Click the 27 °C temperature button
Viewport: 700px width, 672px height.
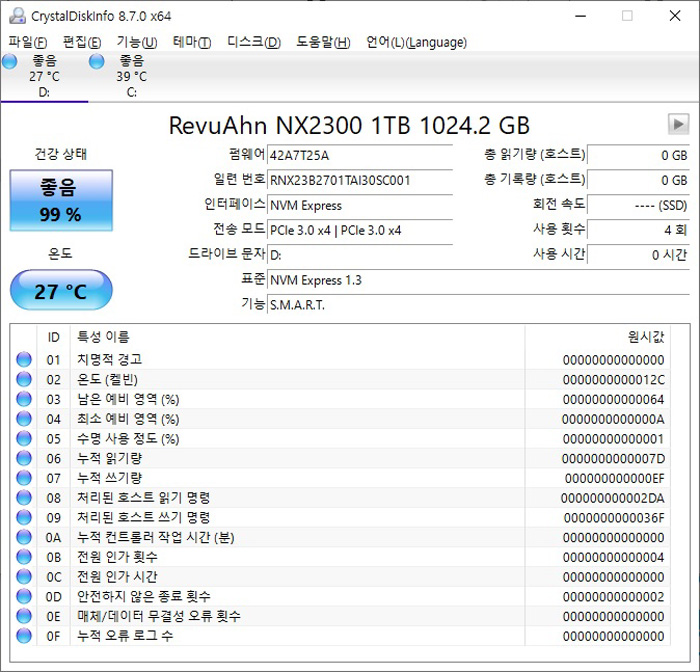coord(61,291)
